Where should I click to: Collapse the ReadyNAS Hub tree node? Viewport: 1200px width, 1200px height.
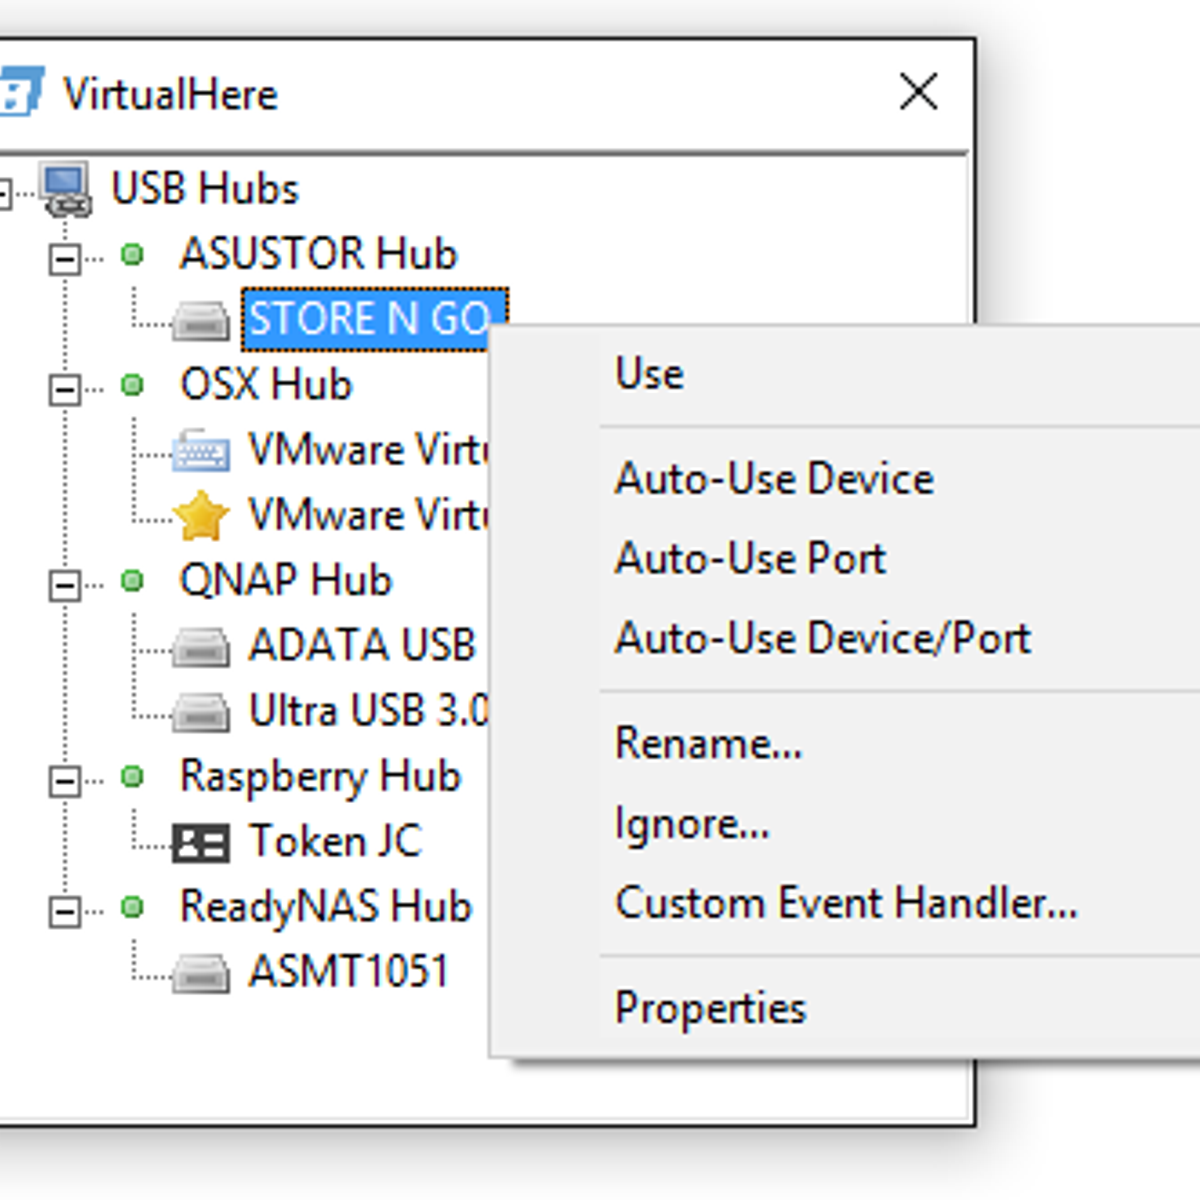coord(65,911)
